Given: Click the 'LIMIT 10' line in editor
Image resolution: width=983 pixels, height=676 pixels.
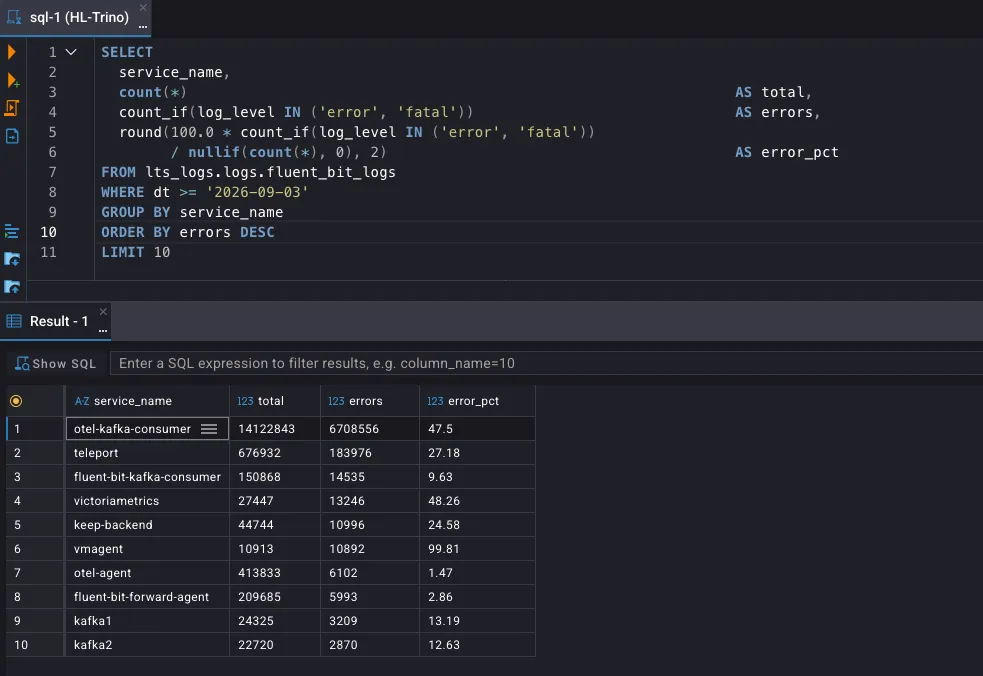Looking at the screenshot, I should 135,252.
